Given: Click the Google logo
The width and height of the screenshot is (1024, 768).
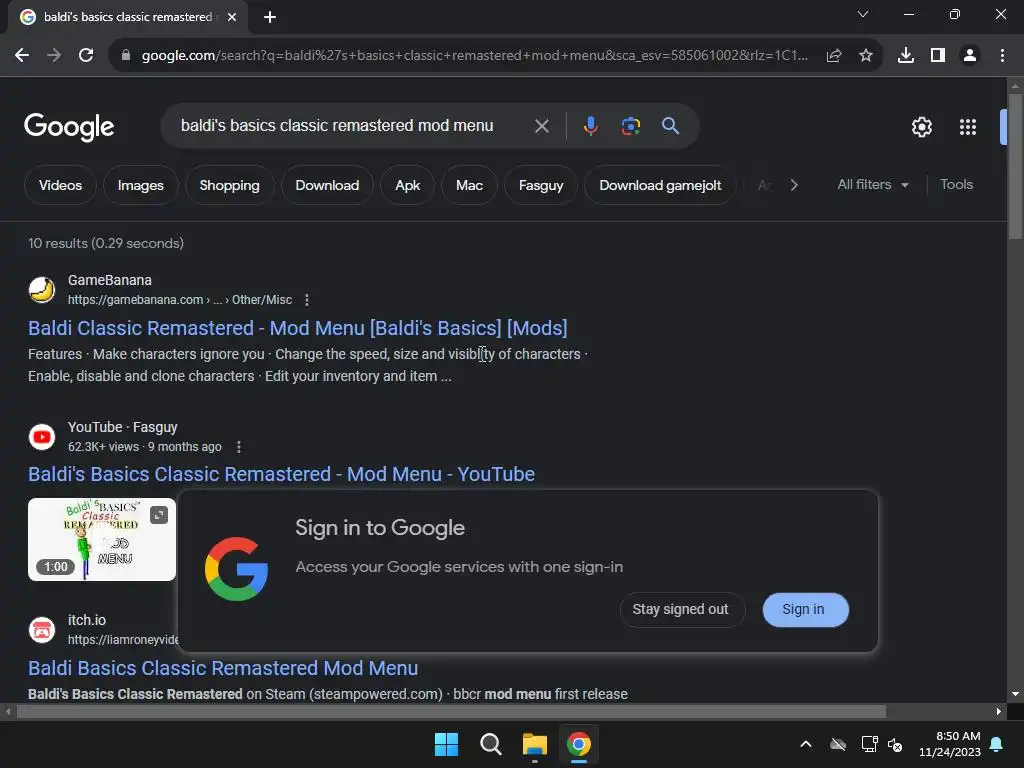Looking at the screenshot, I should (x=69, y=127).
